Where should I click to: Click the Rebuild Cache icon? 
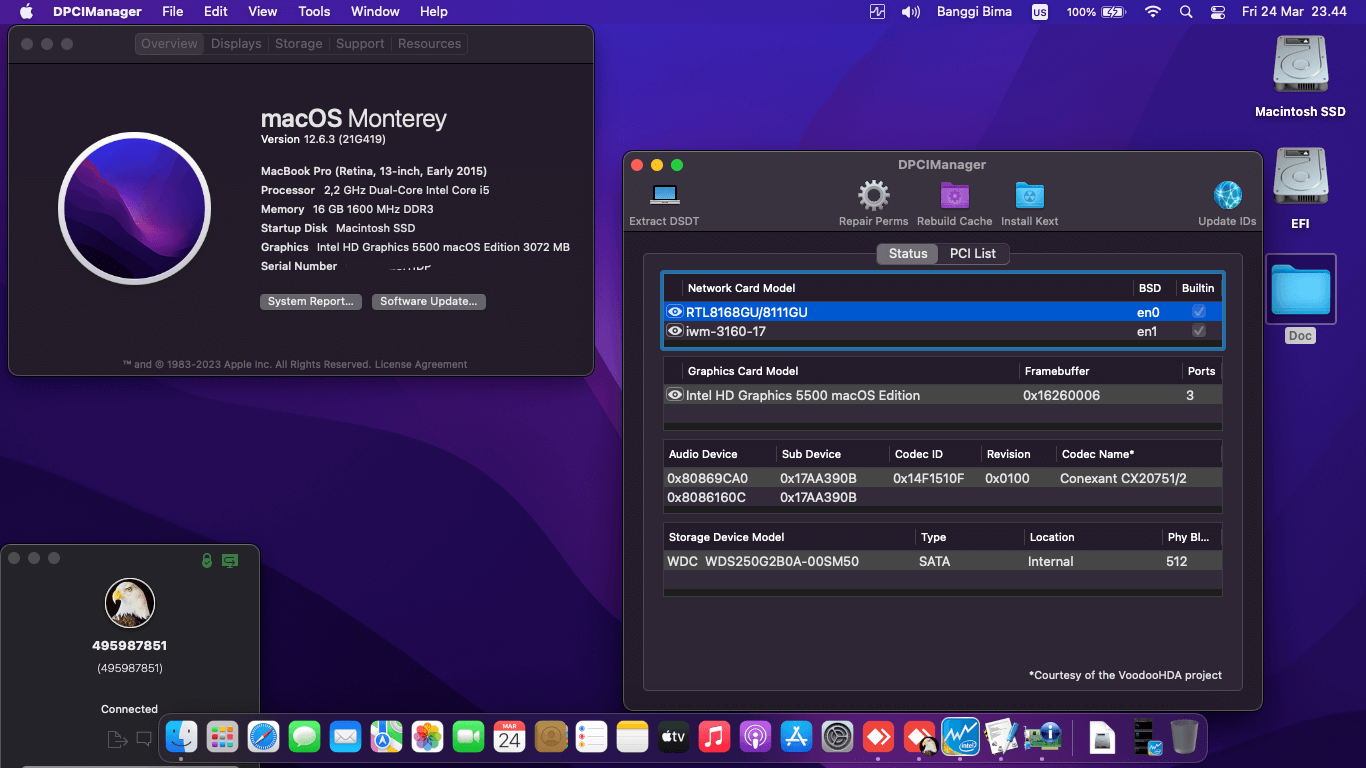[x=955, y=196]
